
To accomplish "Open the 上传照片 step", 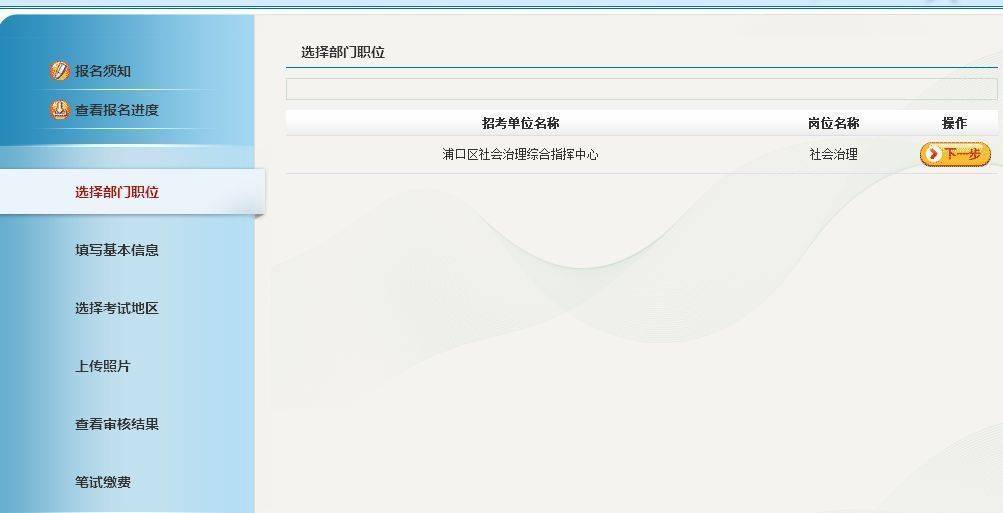I will [x=102, y=367].
